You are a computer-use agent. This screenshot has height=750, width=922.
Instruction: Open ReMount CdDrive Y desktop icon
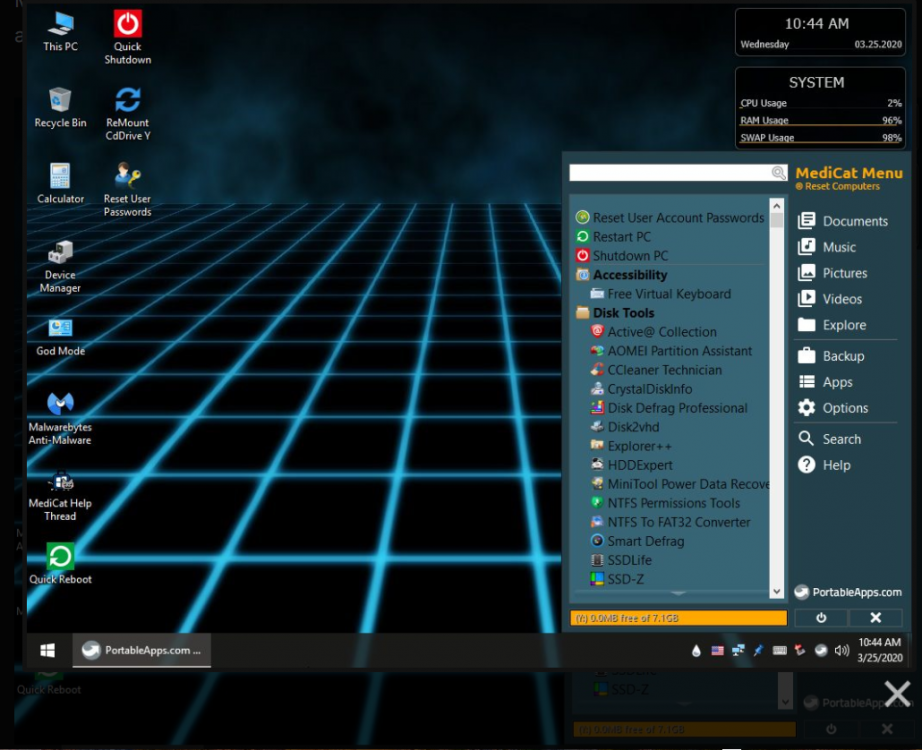click(x=127, y=101)
